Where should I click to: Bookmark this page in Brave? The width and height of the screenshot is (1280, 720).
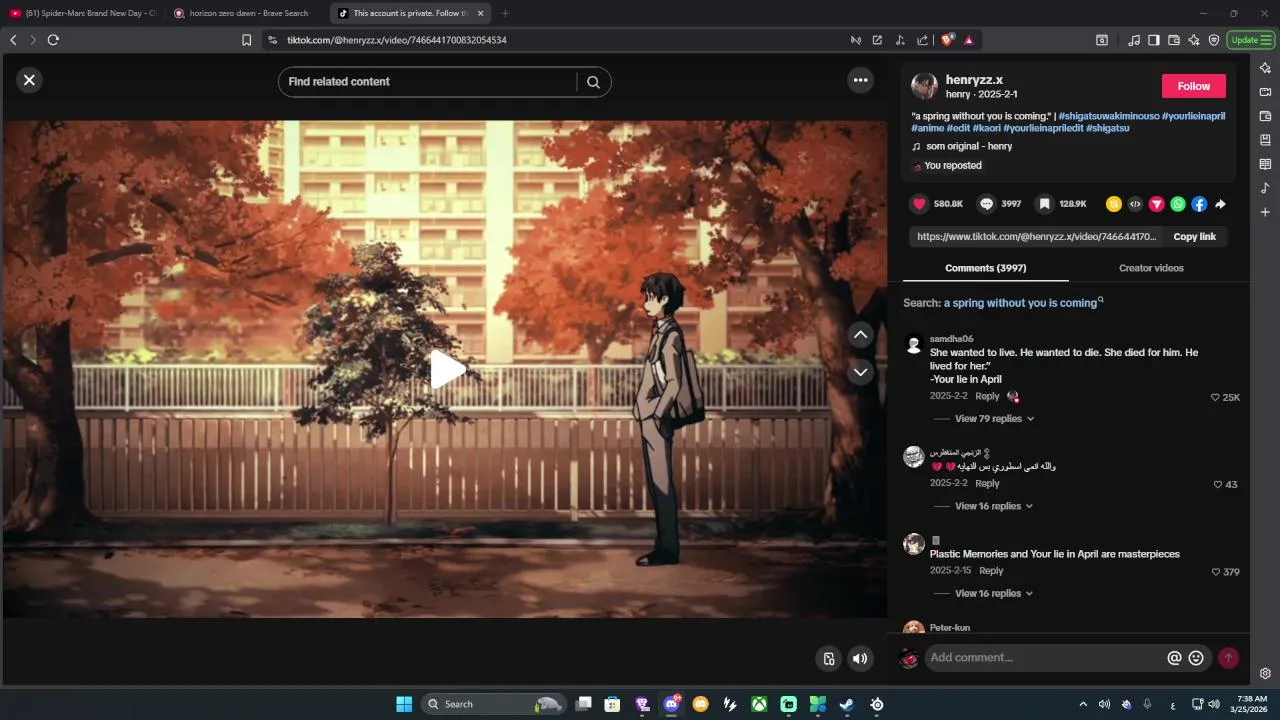[x=246, y=40]
